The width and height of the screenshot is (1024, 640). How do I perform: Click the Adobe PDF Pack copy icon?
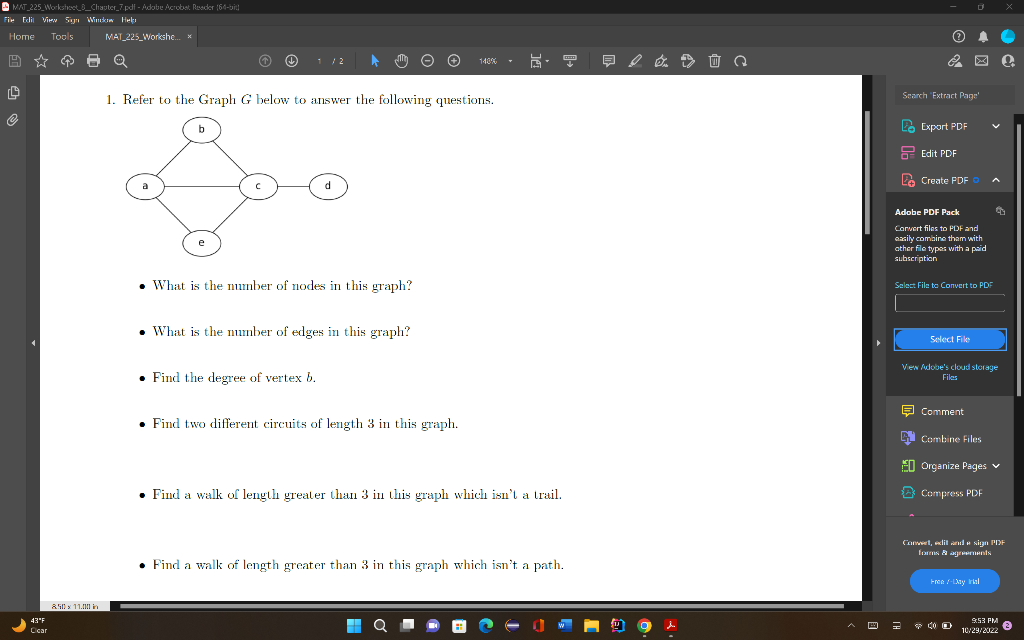pos(1000,211)
